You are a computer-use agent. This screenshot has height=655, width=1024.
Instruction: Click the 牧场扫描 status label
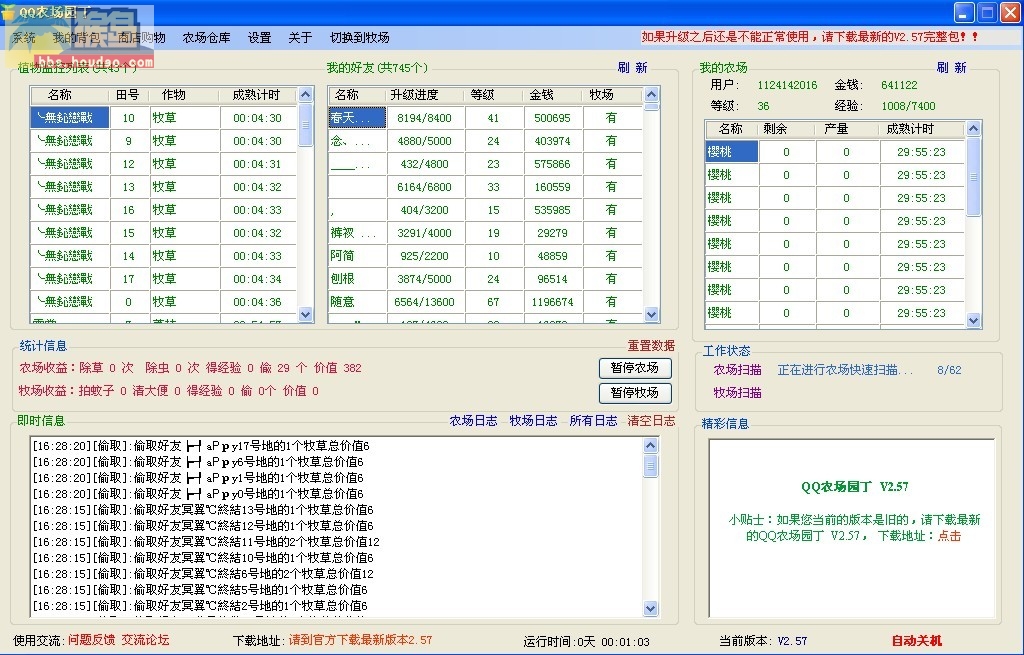(737, 392)
